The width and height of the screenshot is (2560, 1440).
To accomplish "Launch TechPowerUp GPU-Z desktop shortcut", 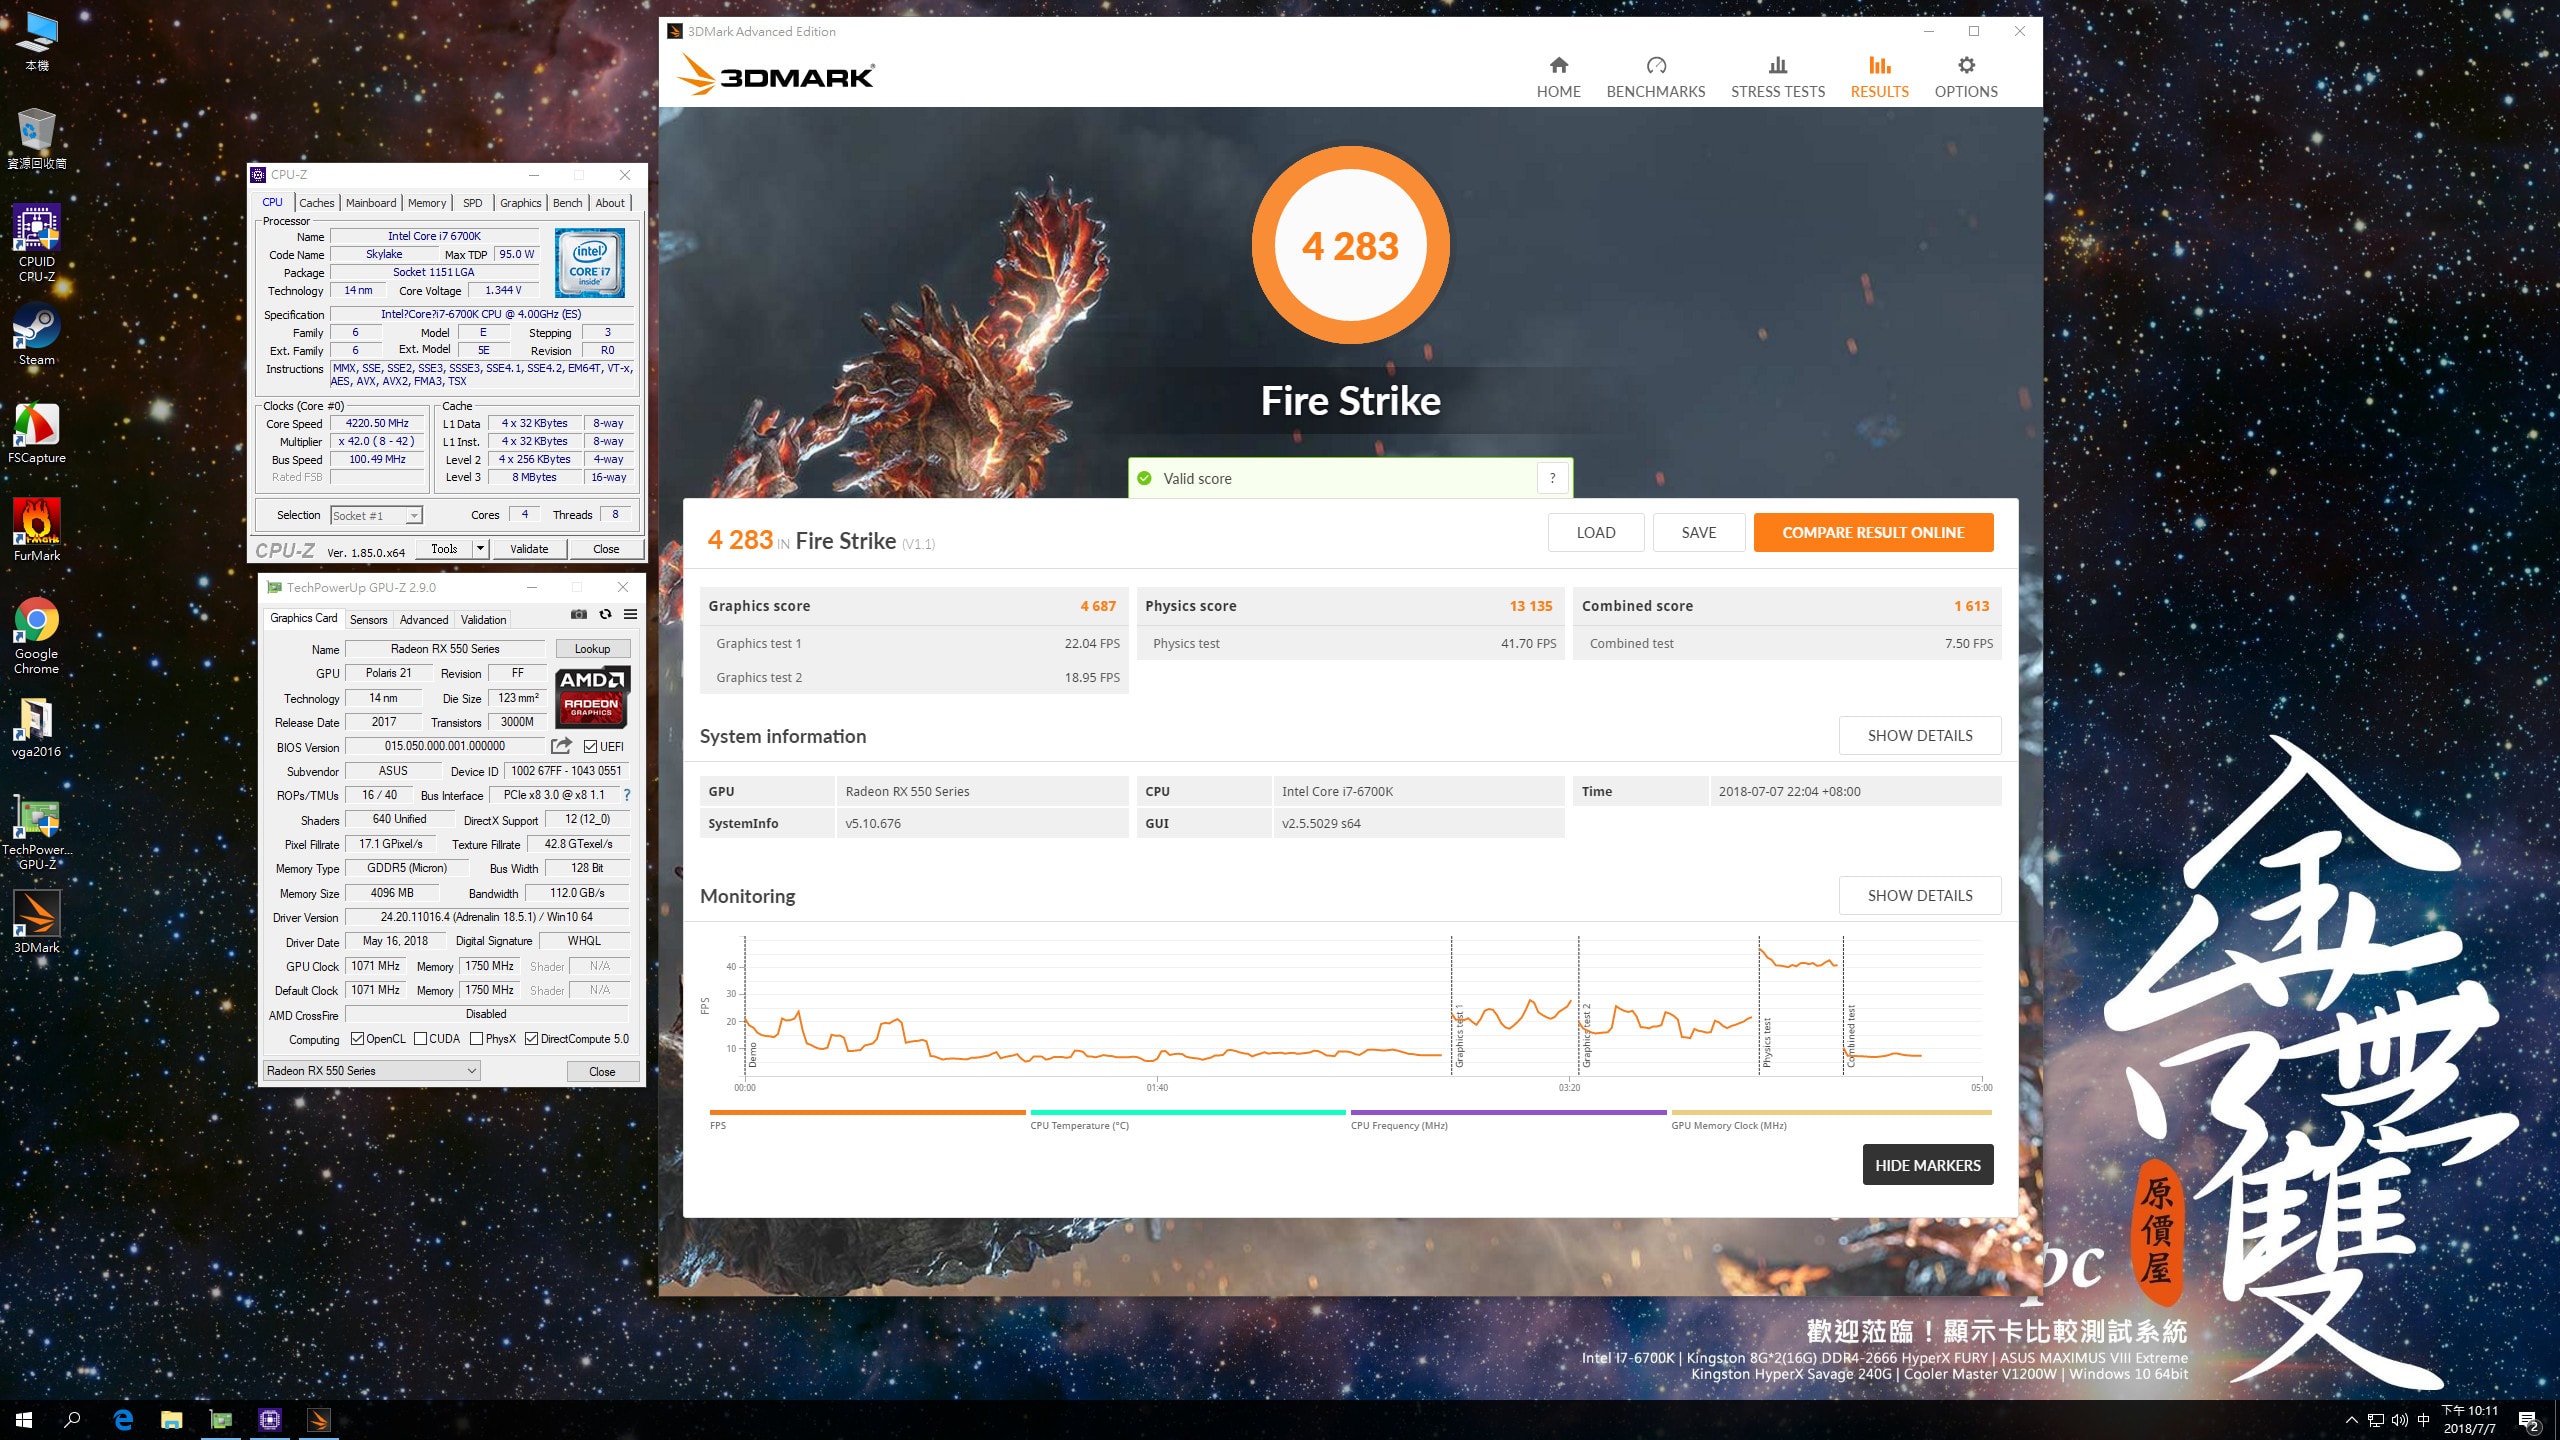I will pyautogui.click(x=37, y=833).
